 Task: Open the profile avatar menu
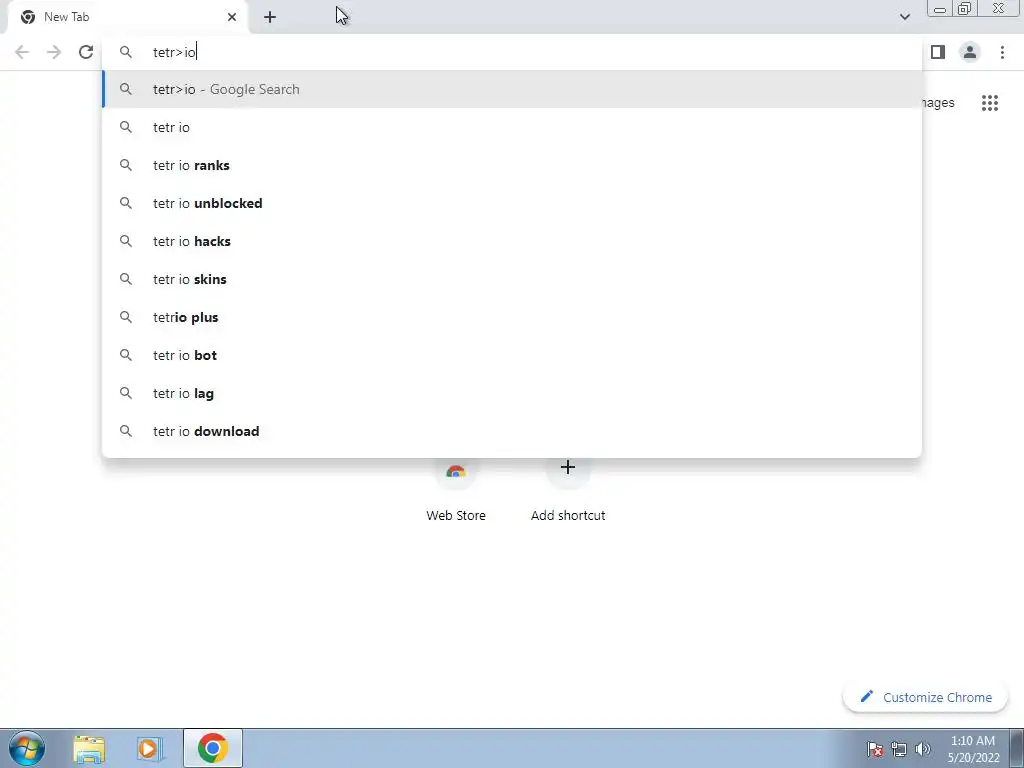tap(970, 52)
